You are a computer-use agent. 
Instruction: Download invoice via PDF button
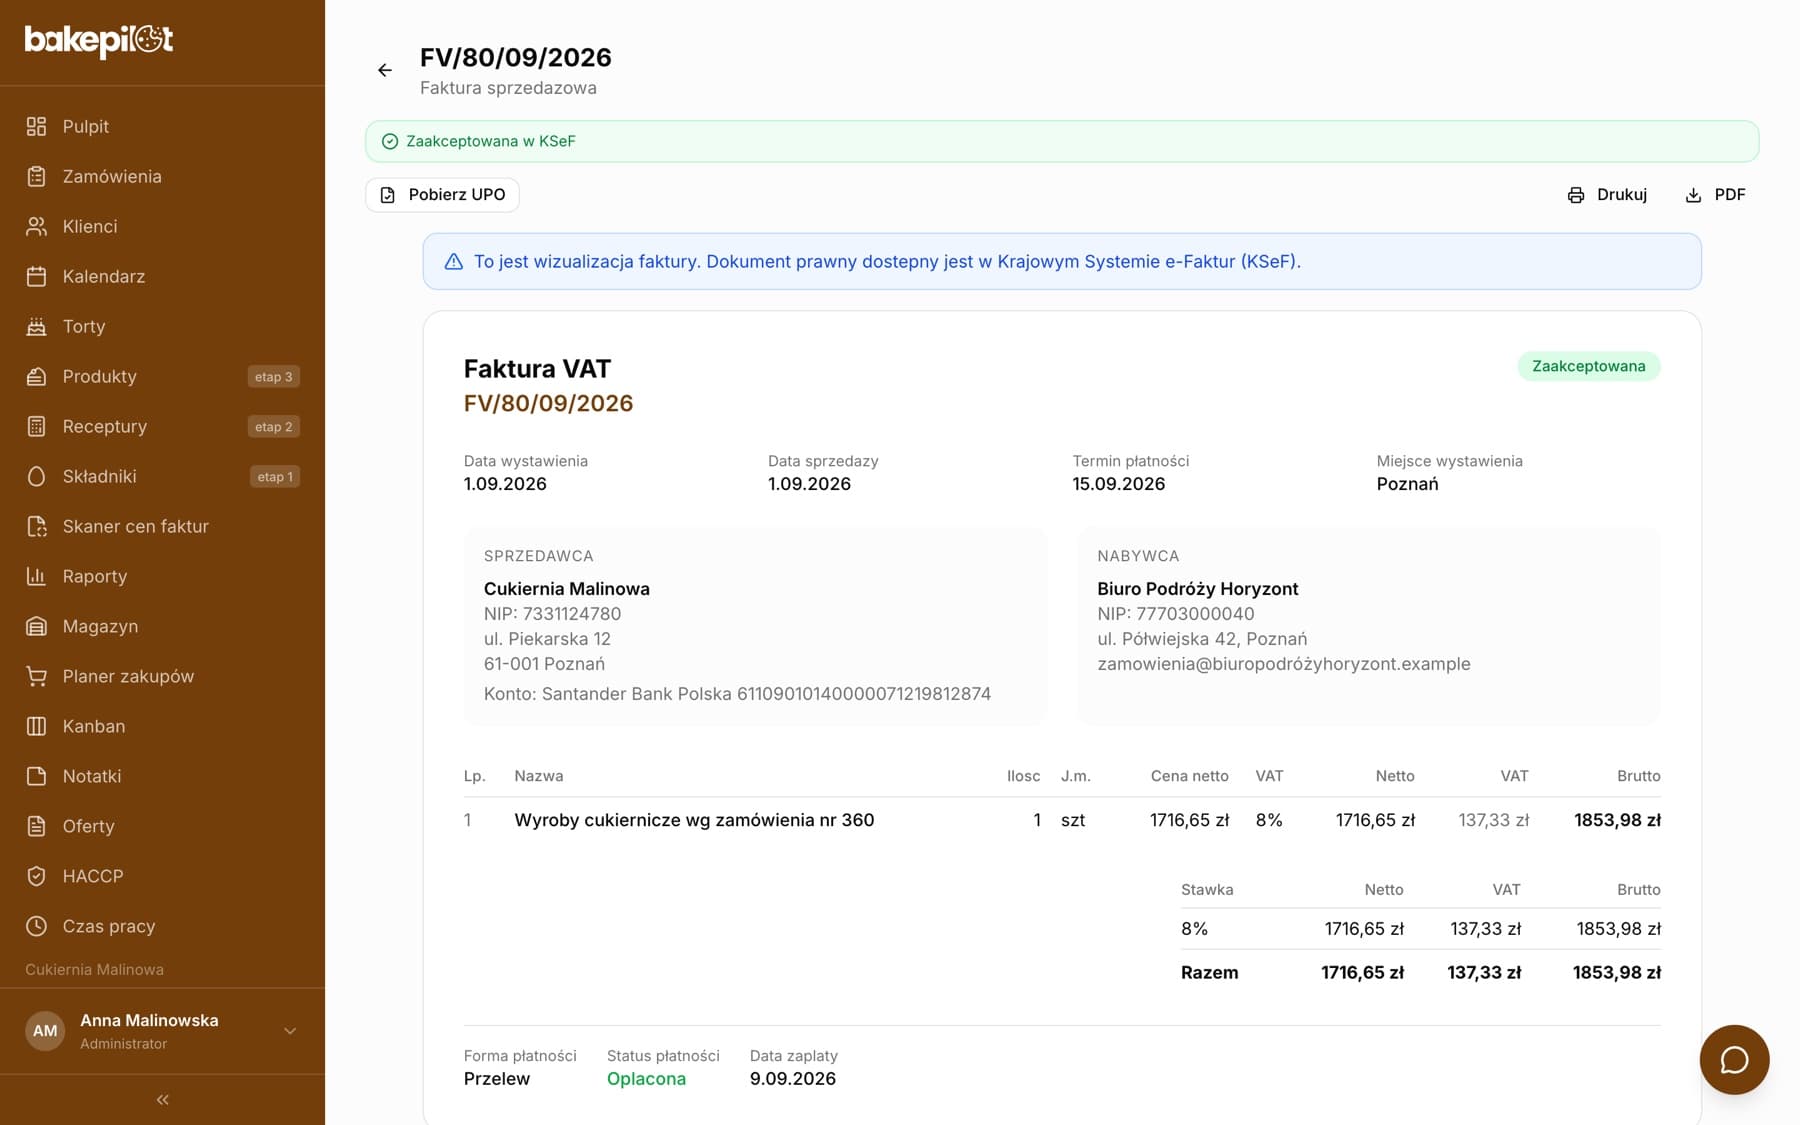coord(1716,195)
